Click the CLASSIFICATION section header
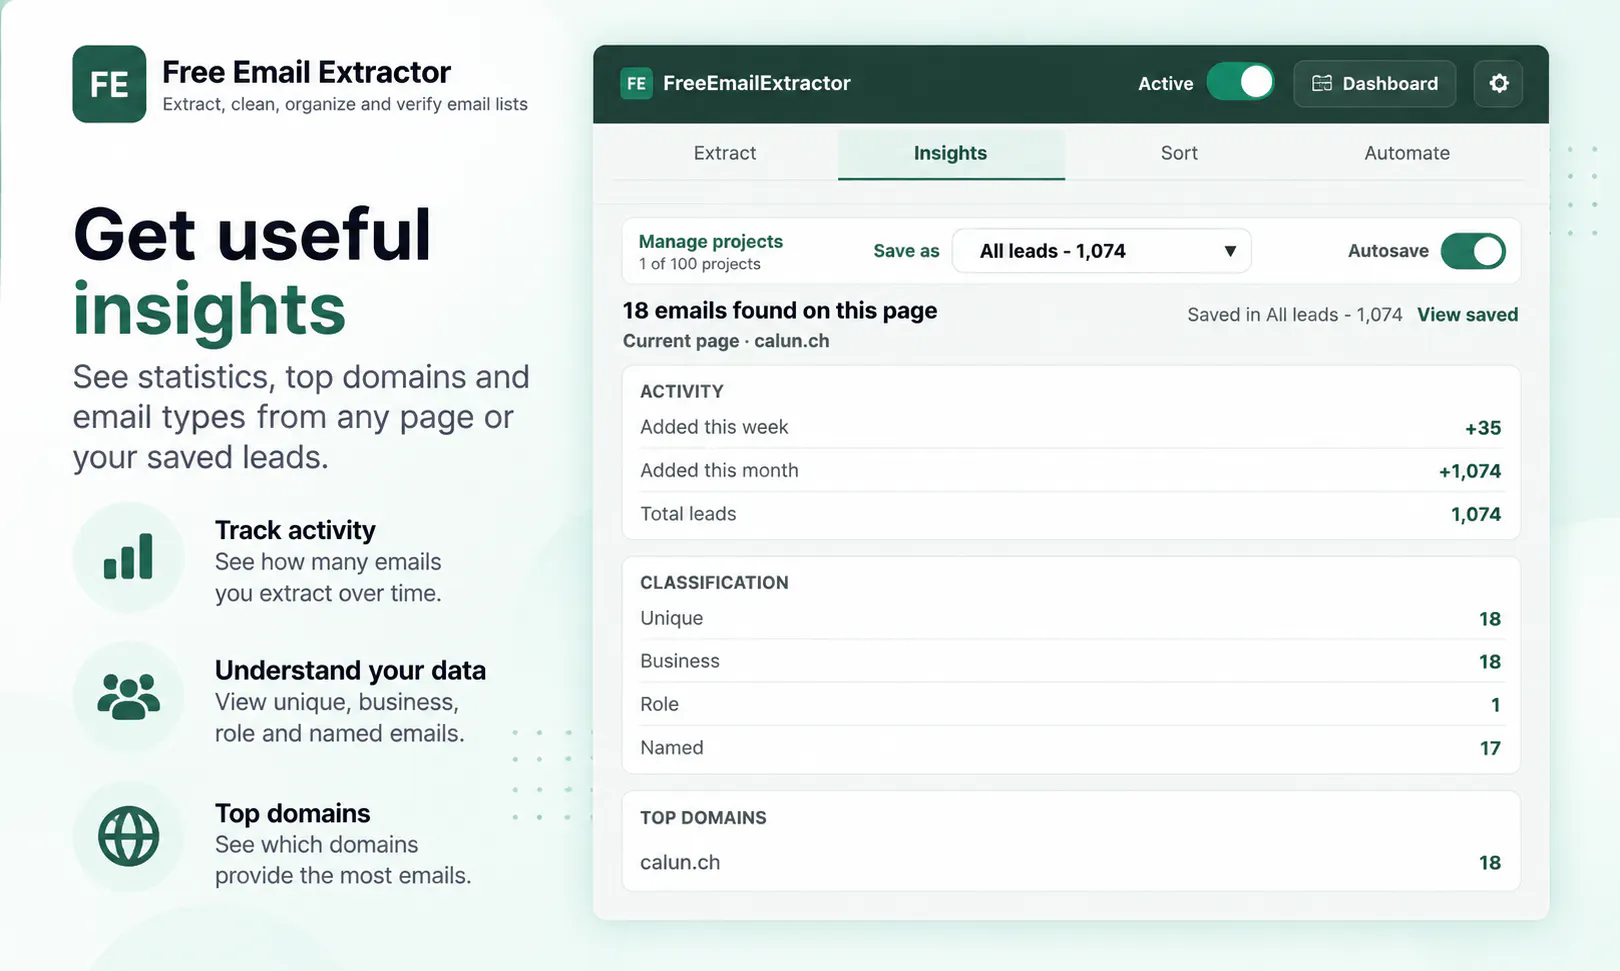The image size is (1620, 971). point(714,582)
